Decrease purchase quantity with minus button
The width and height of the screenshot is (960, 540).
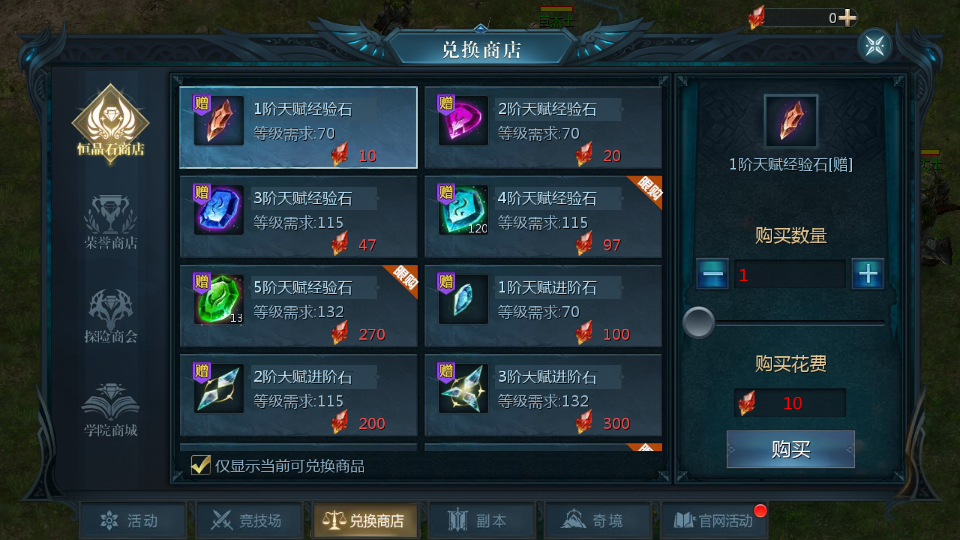point(713,274)
